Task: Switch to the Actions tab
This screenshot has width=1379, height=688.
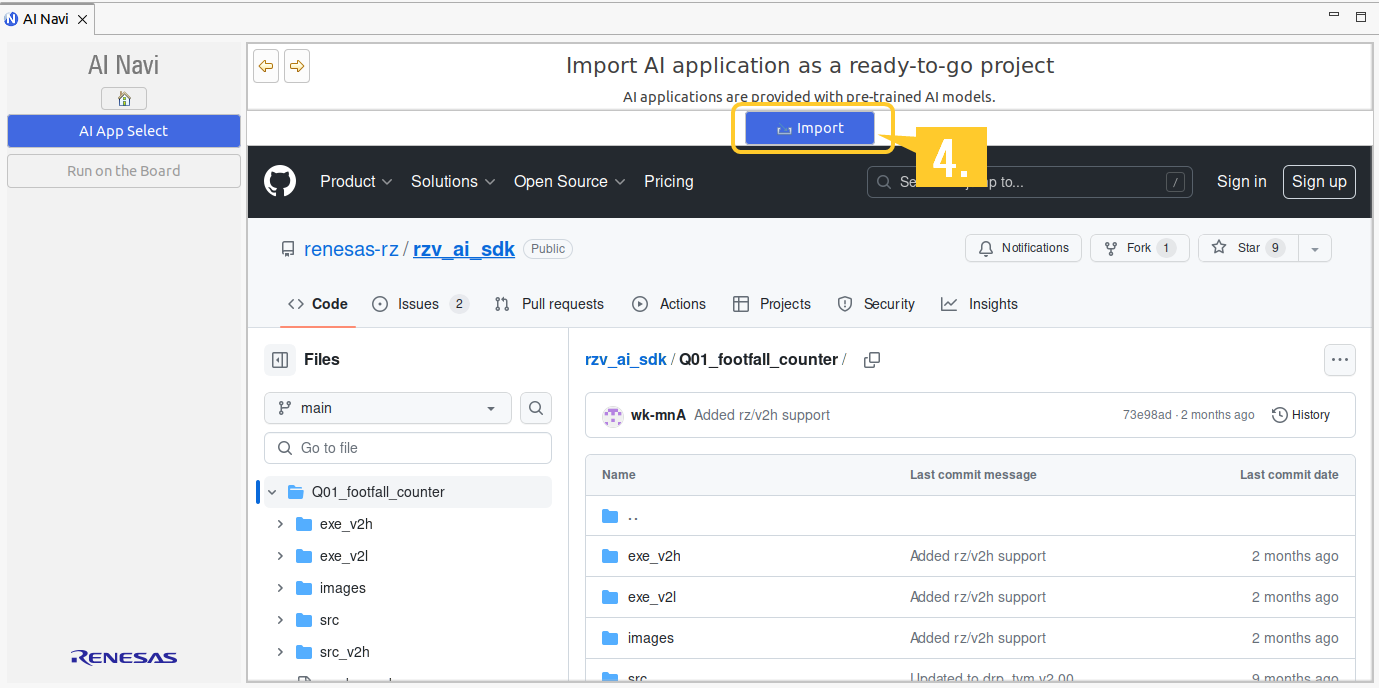Action: pos(669,304)
